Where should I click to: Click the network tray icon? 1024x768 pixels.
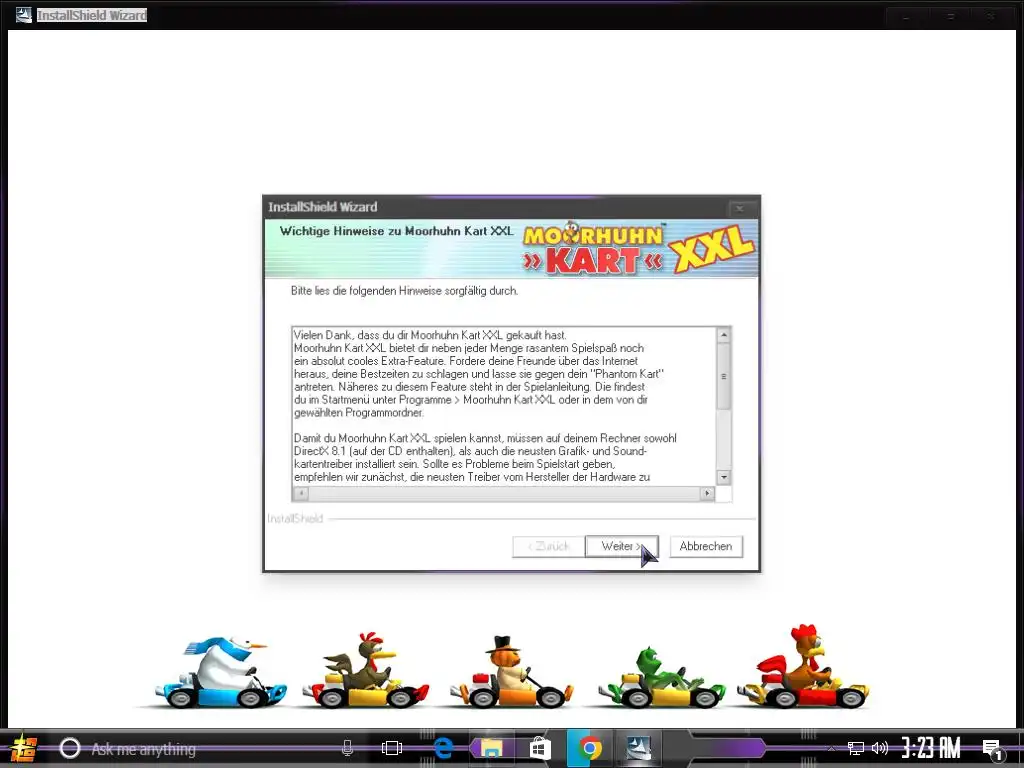[x=855, y=748]
